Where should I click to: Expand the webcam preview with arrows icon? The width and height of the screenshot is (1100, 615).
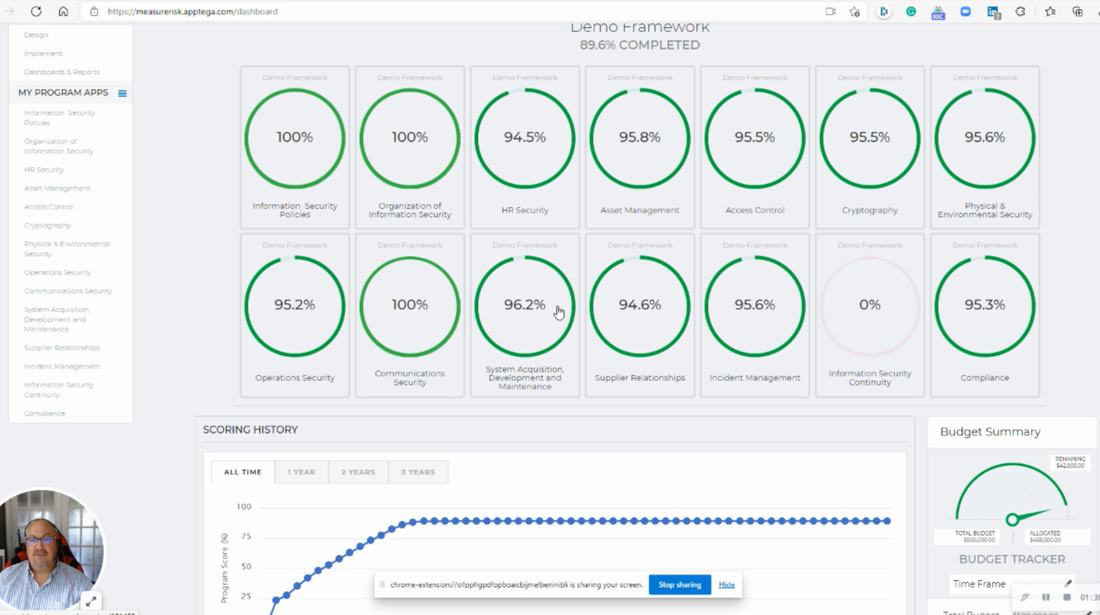[x=90, y=601]
